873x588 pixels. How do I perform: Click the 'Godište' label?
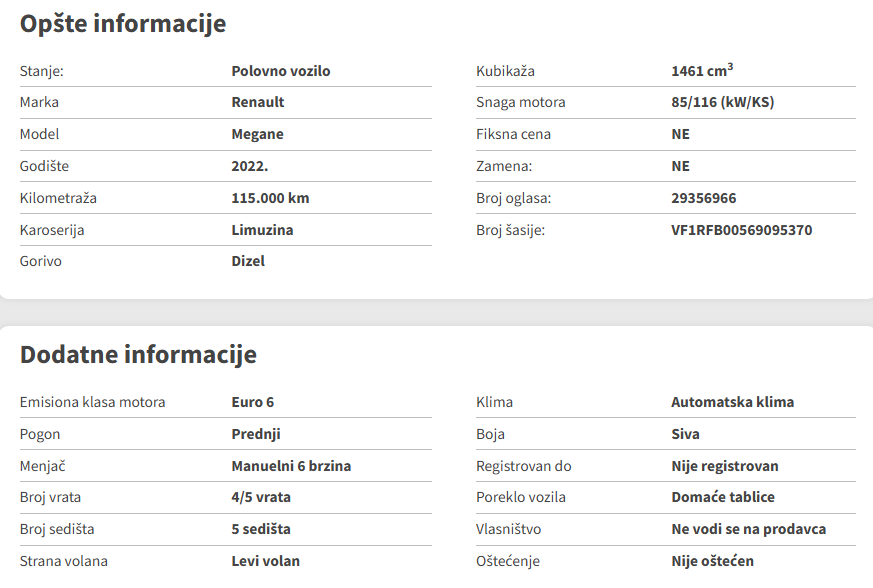point(44,166)
